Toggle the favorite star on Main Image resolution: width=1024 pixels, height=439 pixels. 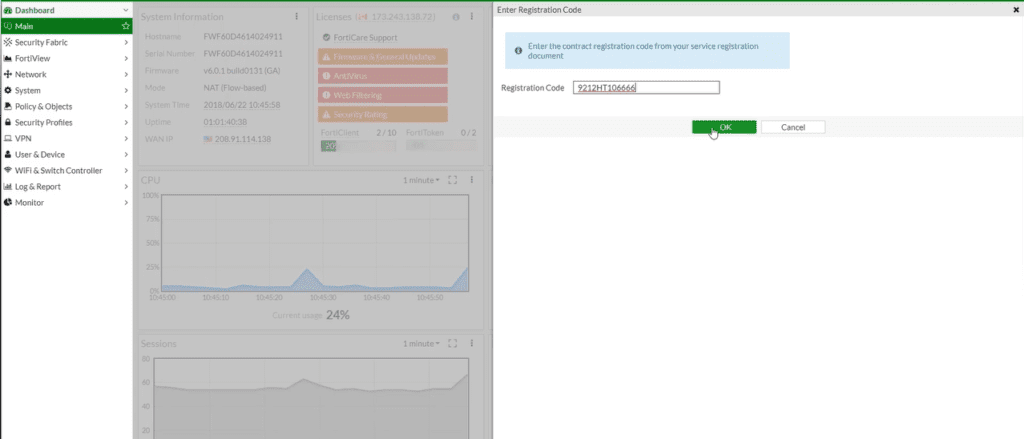126,26
